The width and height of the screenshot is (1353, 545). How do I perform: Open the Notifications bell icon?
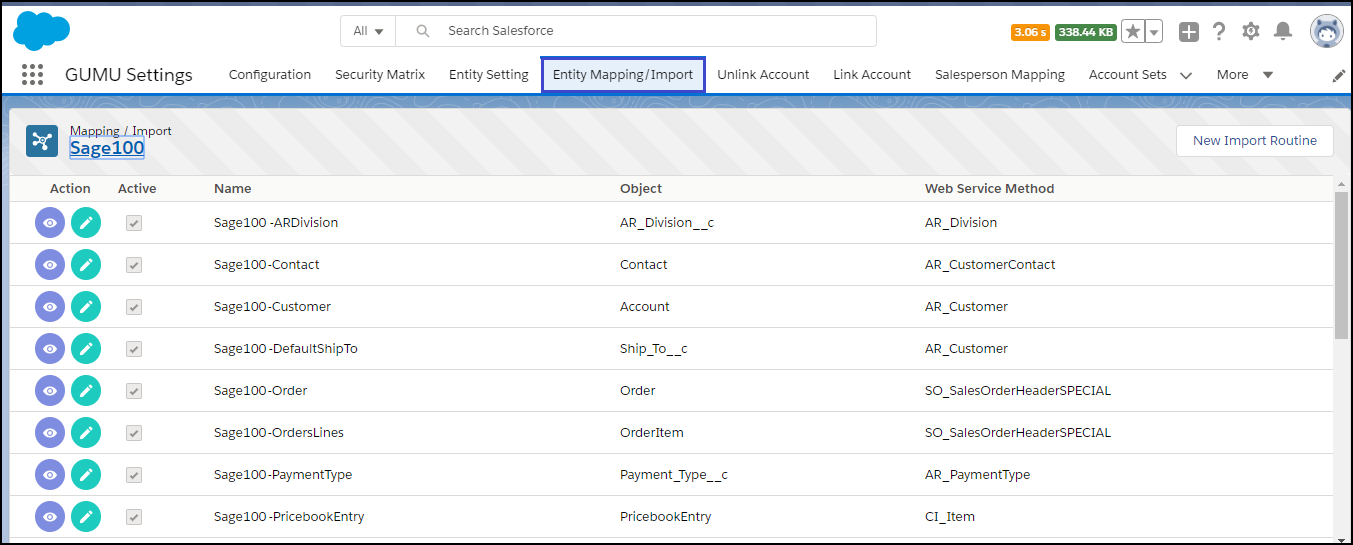click(x=1283, y=32)
